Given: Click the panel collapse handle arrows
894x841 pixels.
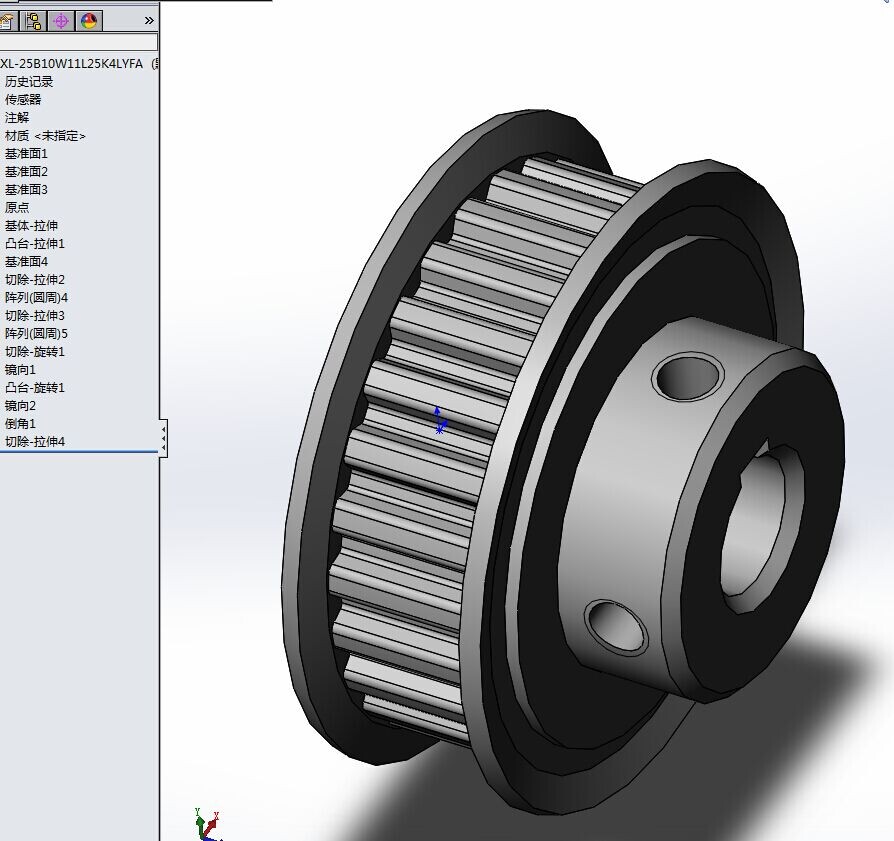Looking at the screenshot, I should tap(164, 438).
